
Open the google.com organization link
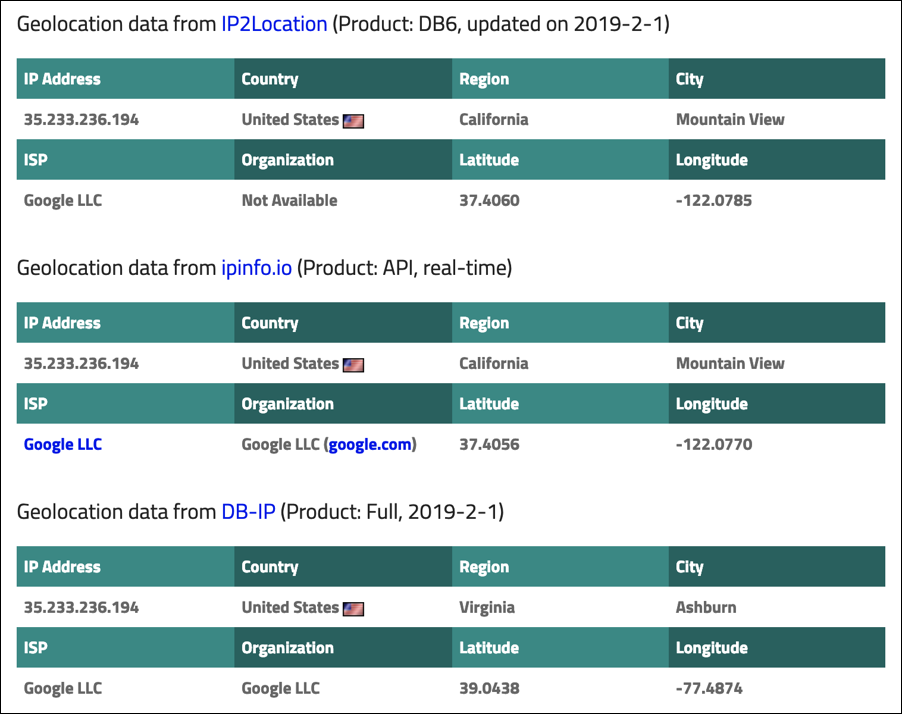click(x=370, y=445)
